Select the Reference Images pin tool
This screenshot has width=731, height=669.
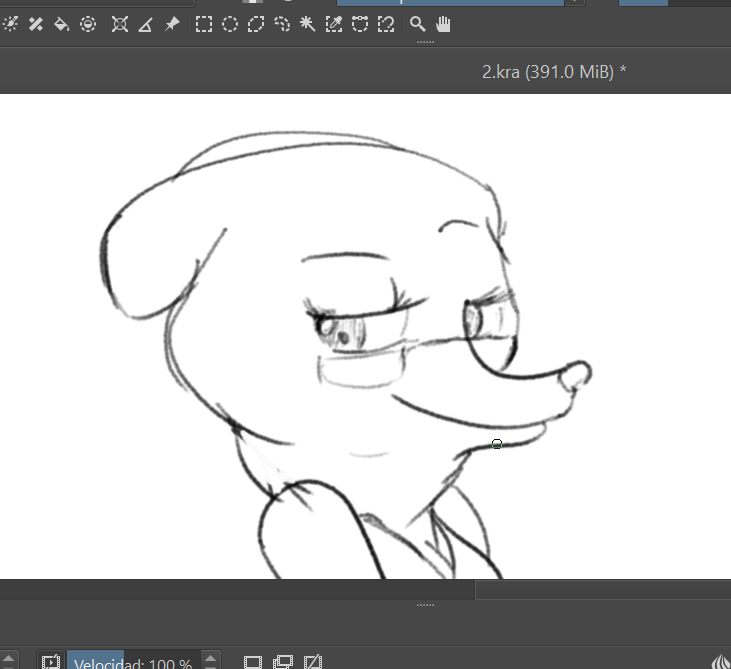pos(172,24)
